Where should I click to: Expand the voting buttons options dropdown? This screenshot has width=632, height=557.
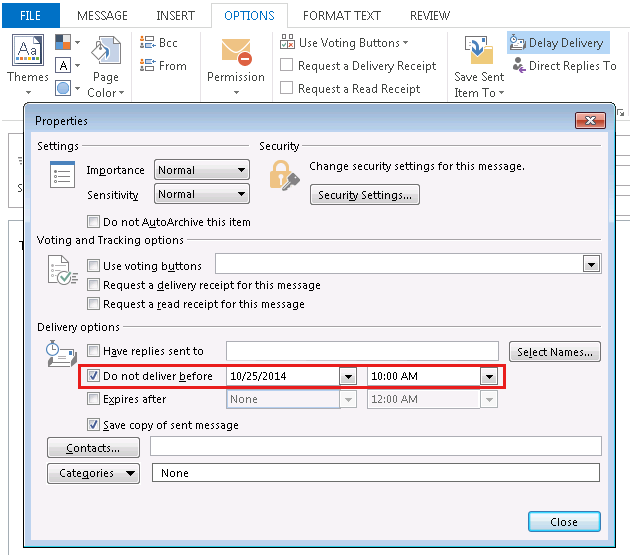pos(591,264)
